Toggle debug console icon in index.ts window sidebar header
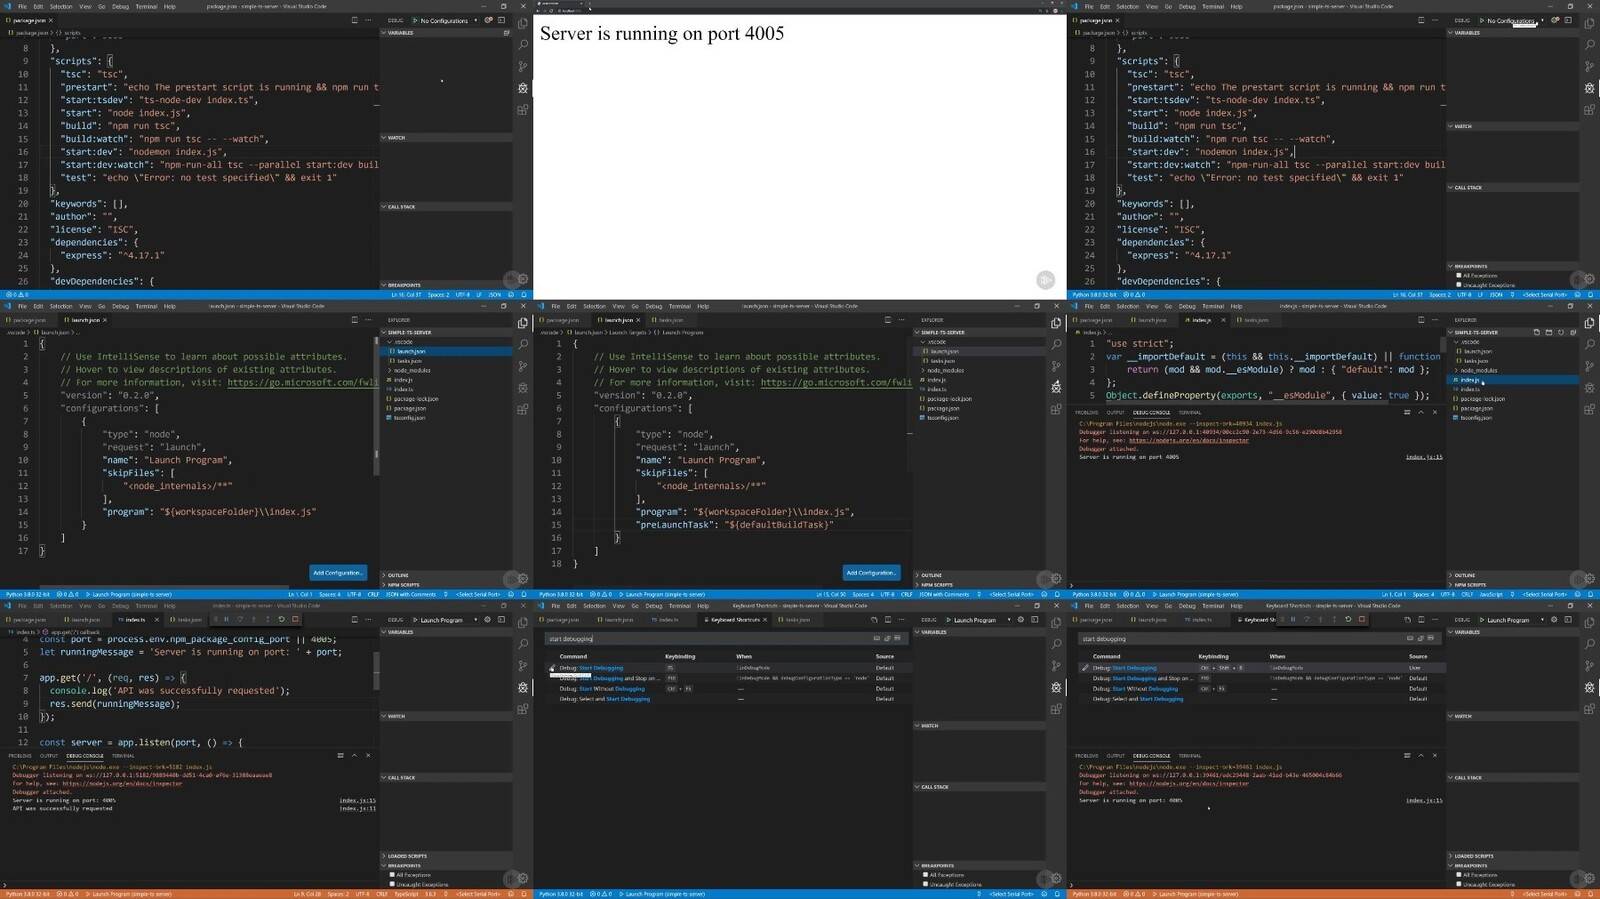 [502, 619]
